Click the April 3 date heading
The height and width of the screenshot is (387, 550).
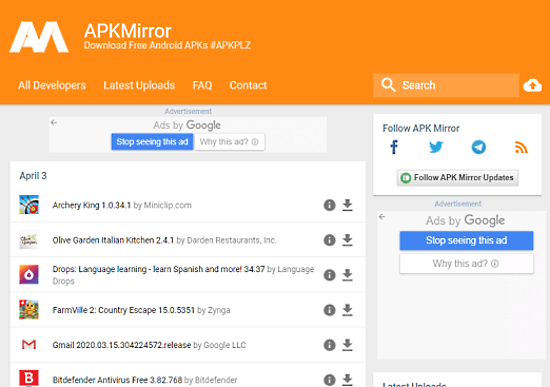click(33, 176)
